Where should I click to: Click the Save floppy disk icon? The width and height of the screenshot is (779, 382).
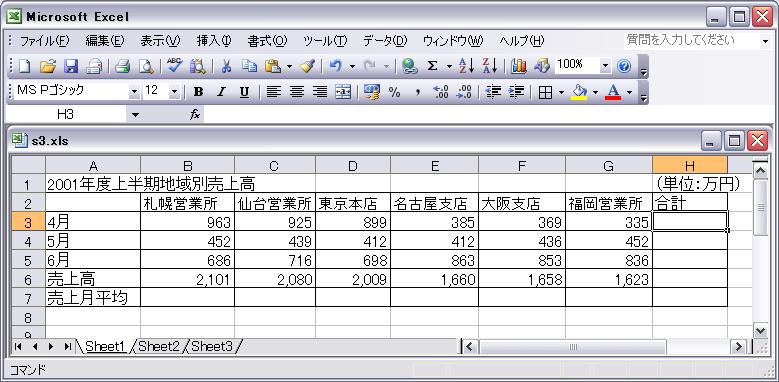[x=71, y=66]
